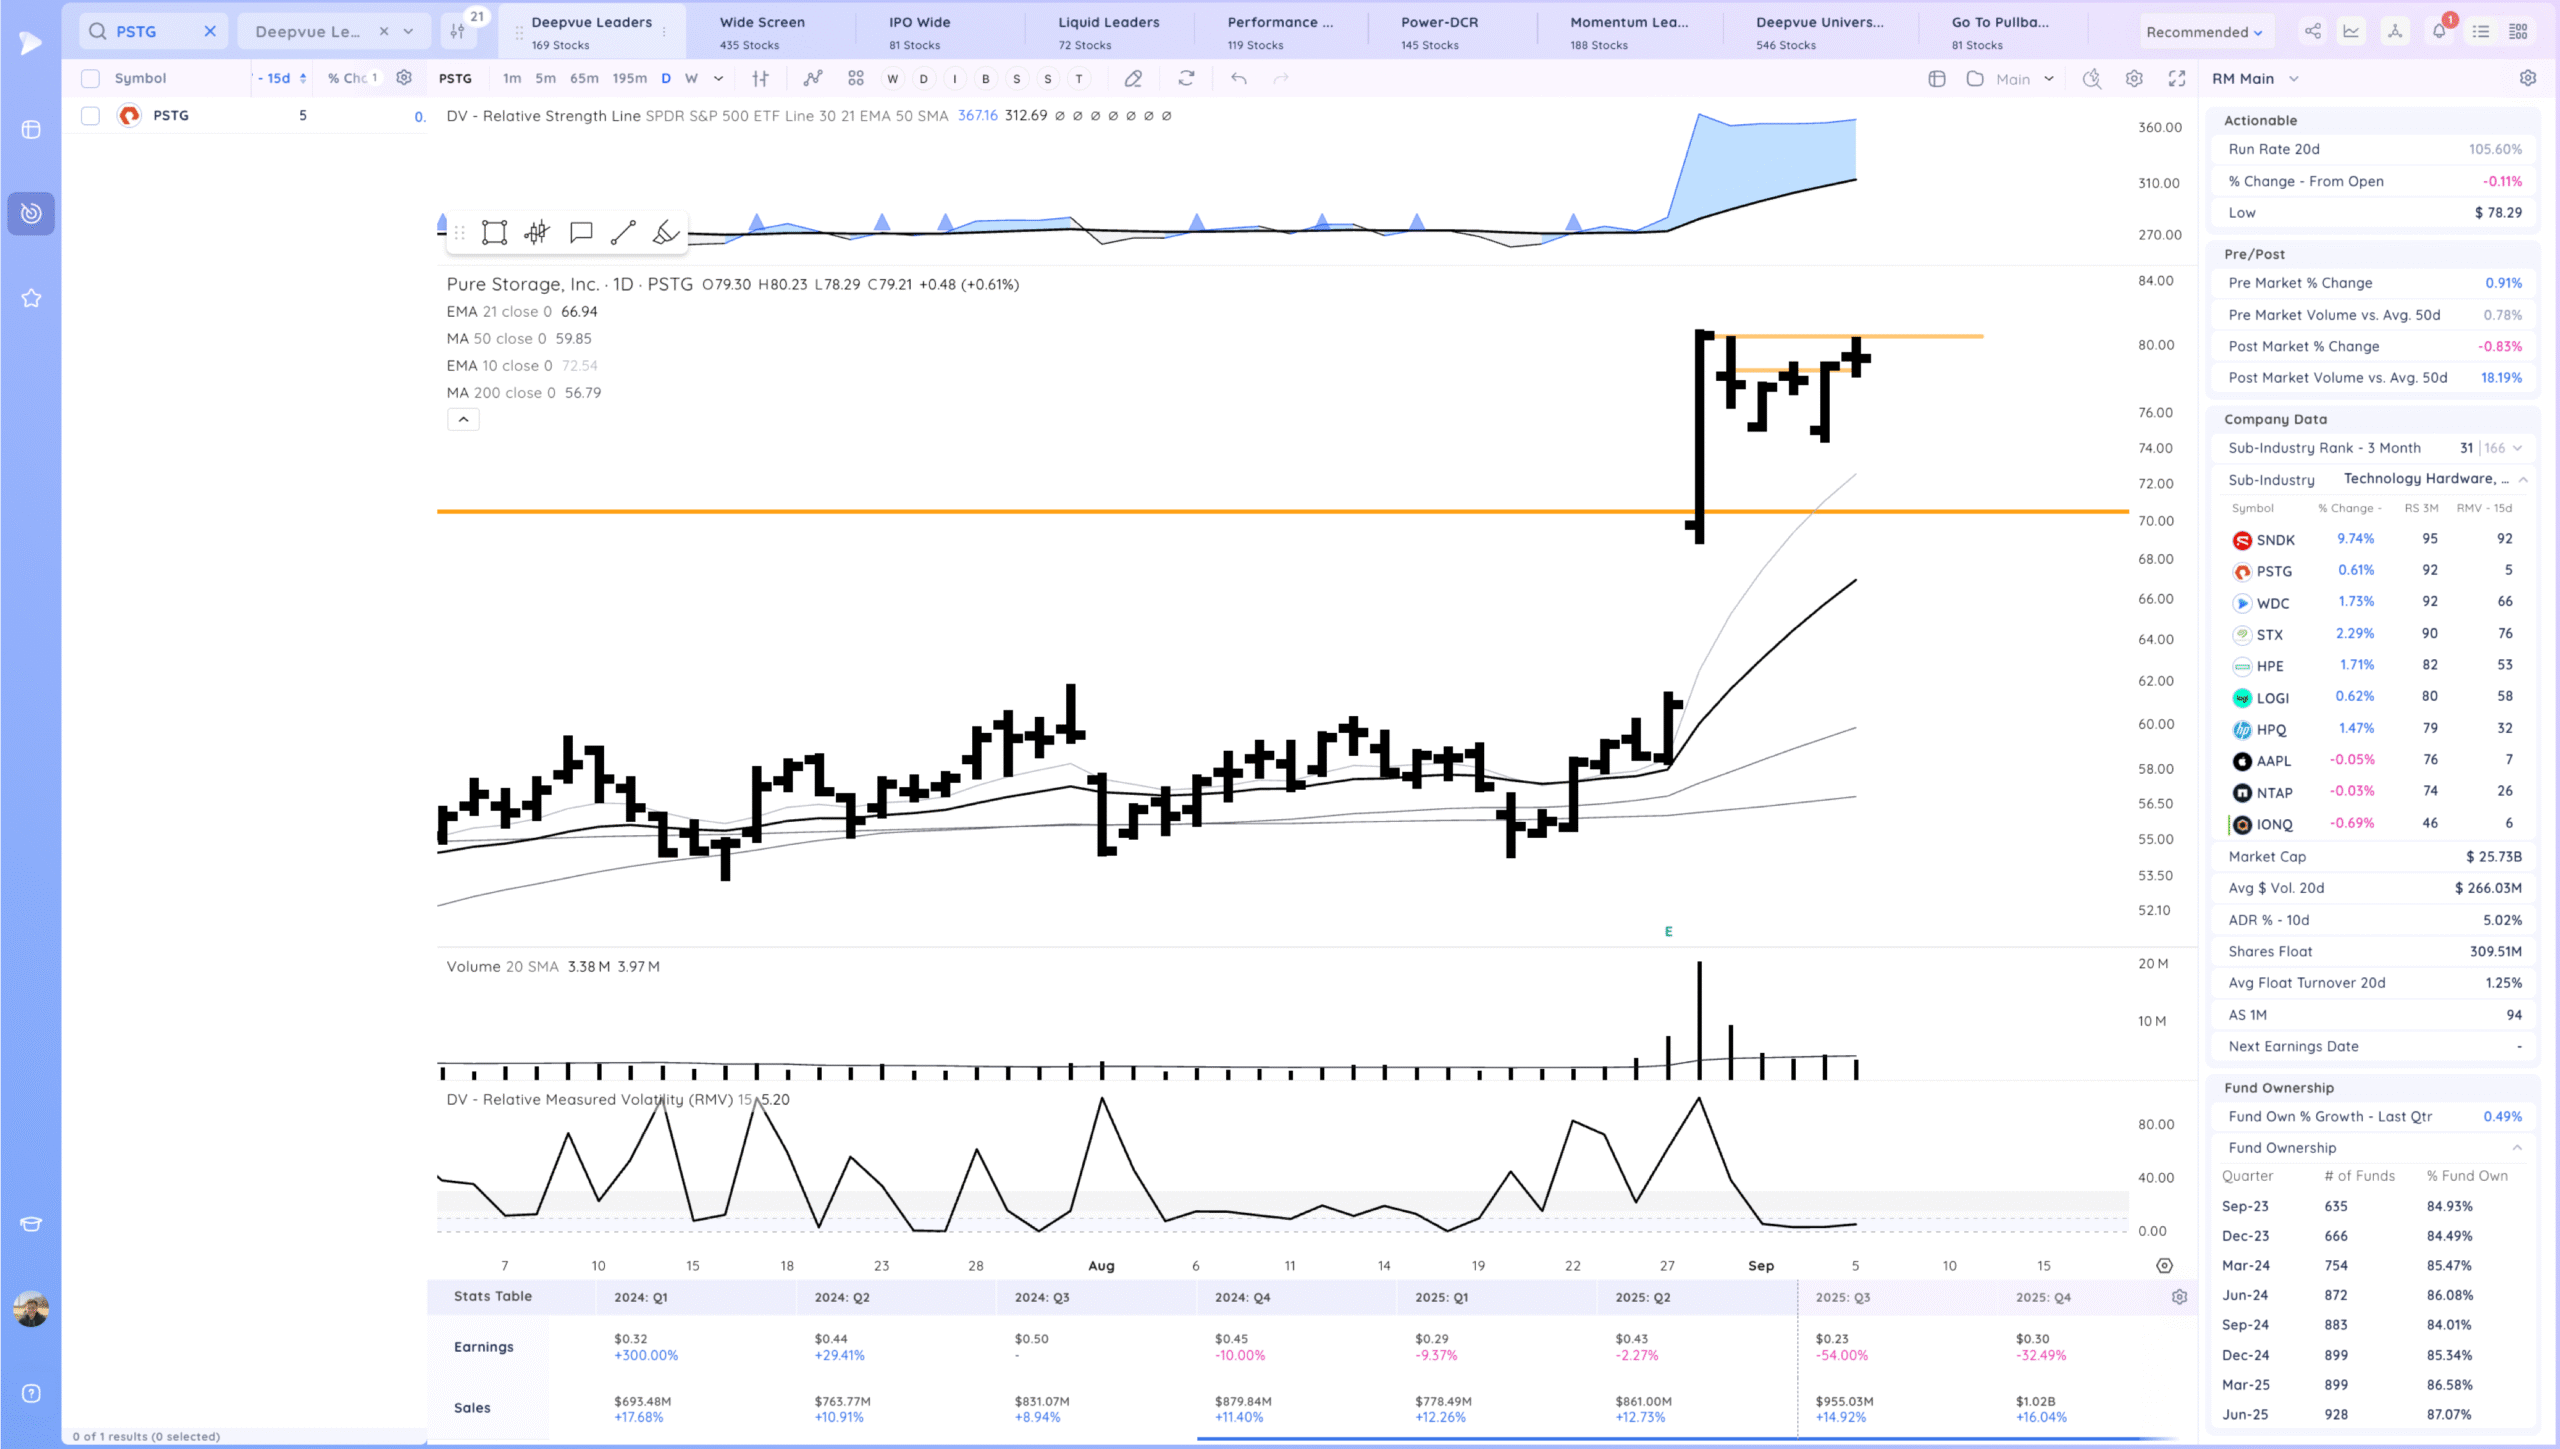Open the chart type bars icon
The width and height of the screenshot is (2560, 1449).
pos(761,78)
